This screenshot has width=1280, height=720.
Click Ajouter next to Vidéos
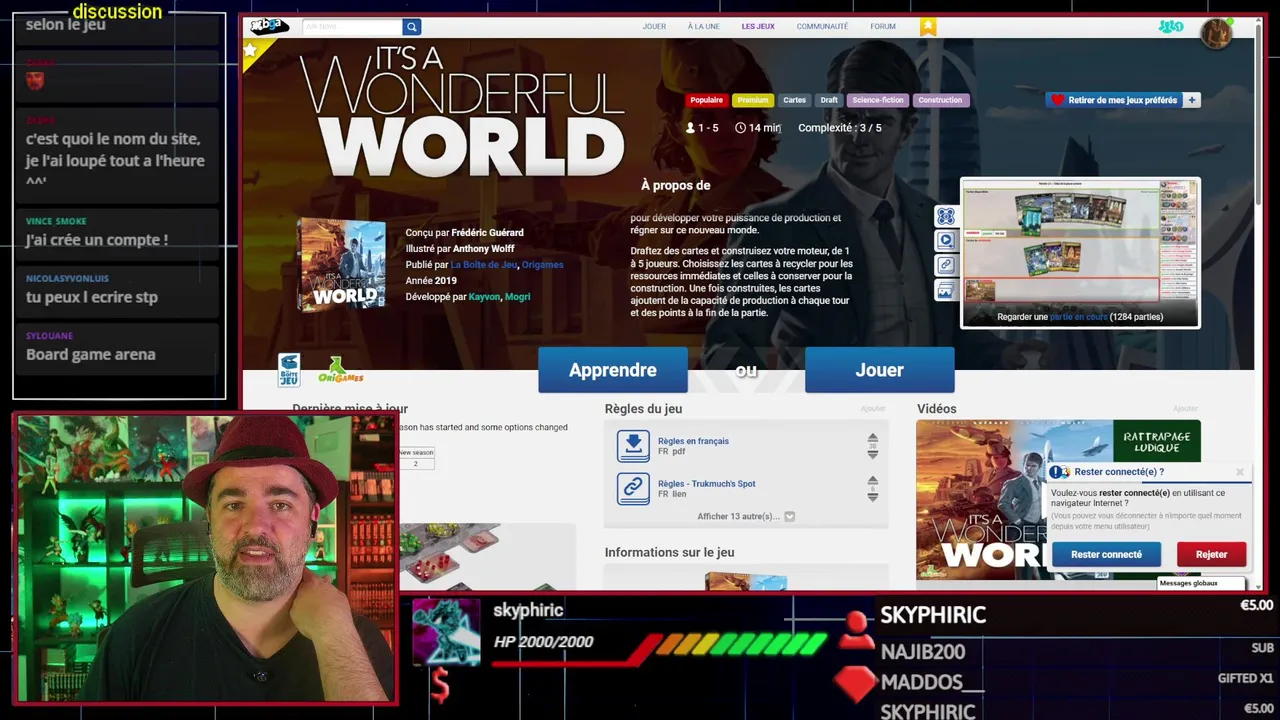tap(1185, 409)
